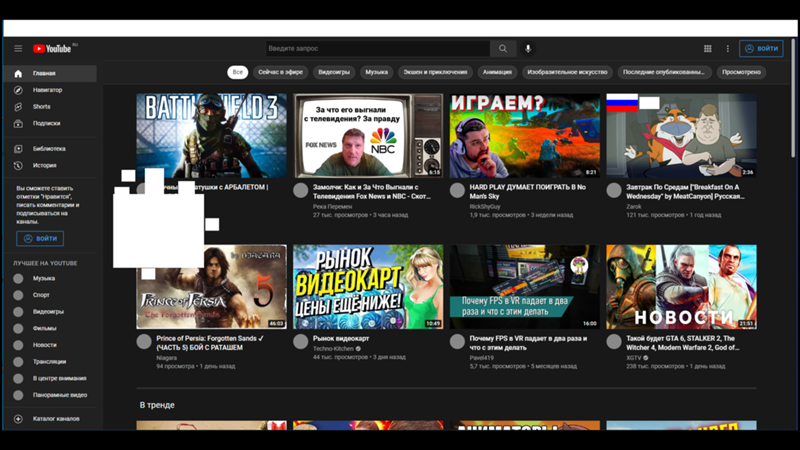Open the Prince of Persia thumbnail
The height and width of the screenshot is (450, 800).
pyautogui.click(x=211, y=287)
